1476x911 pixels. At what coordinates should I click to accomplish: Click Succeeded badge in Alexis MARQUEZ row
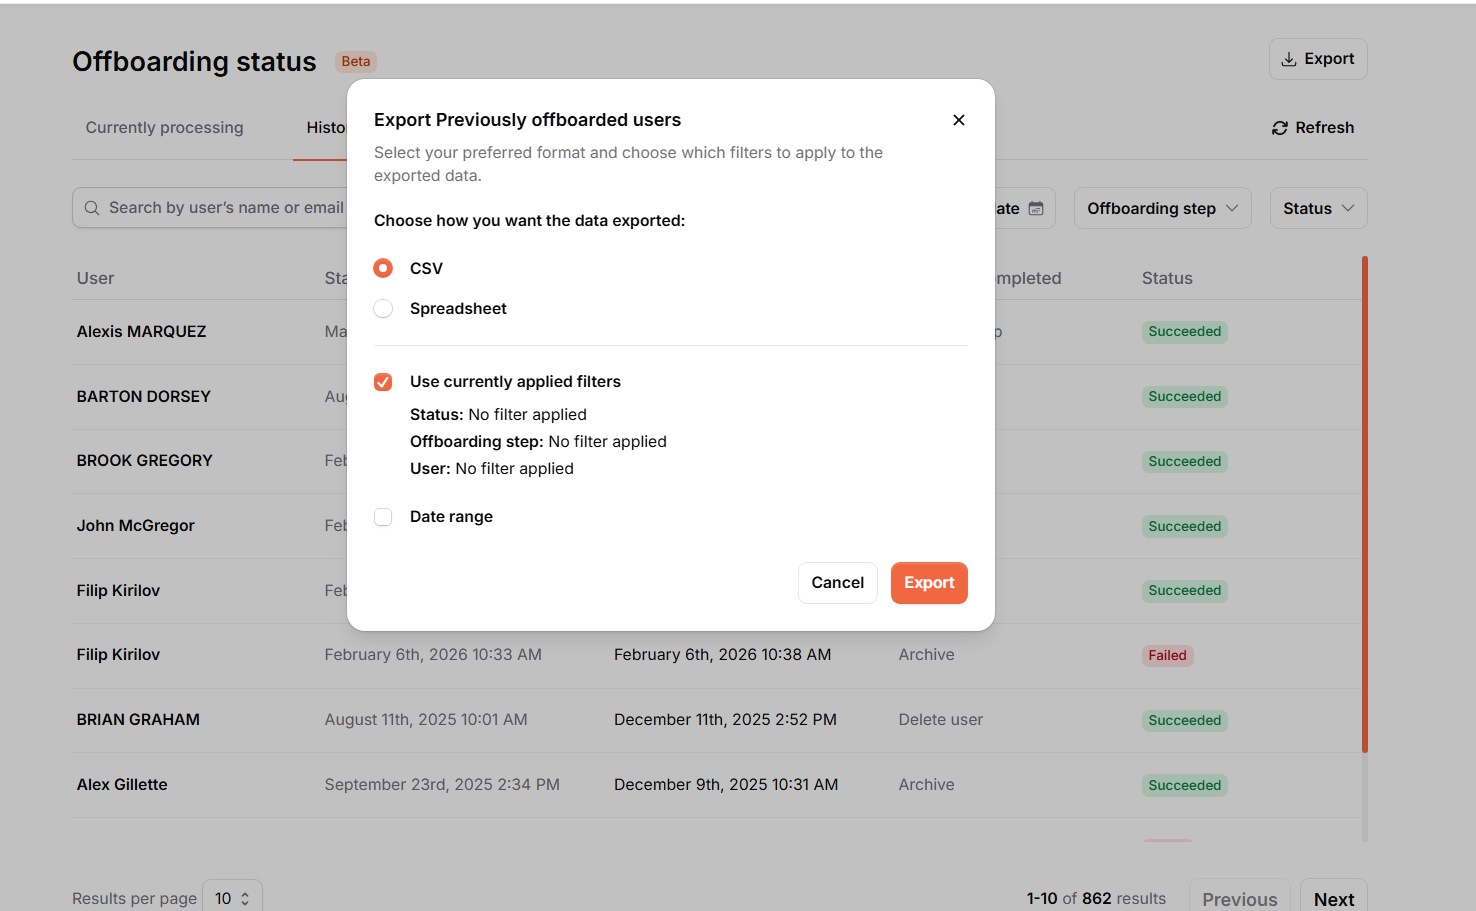pyautogui.click(x=1184, y=332)
